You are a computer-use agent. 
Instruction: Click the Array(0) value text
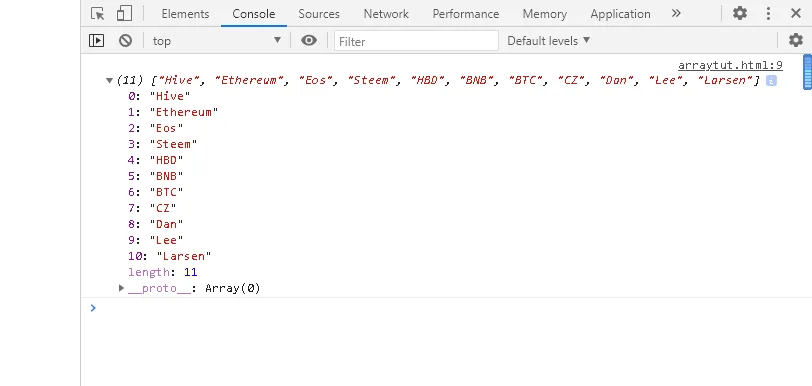[233, 289]
